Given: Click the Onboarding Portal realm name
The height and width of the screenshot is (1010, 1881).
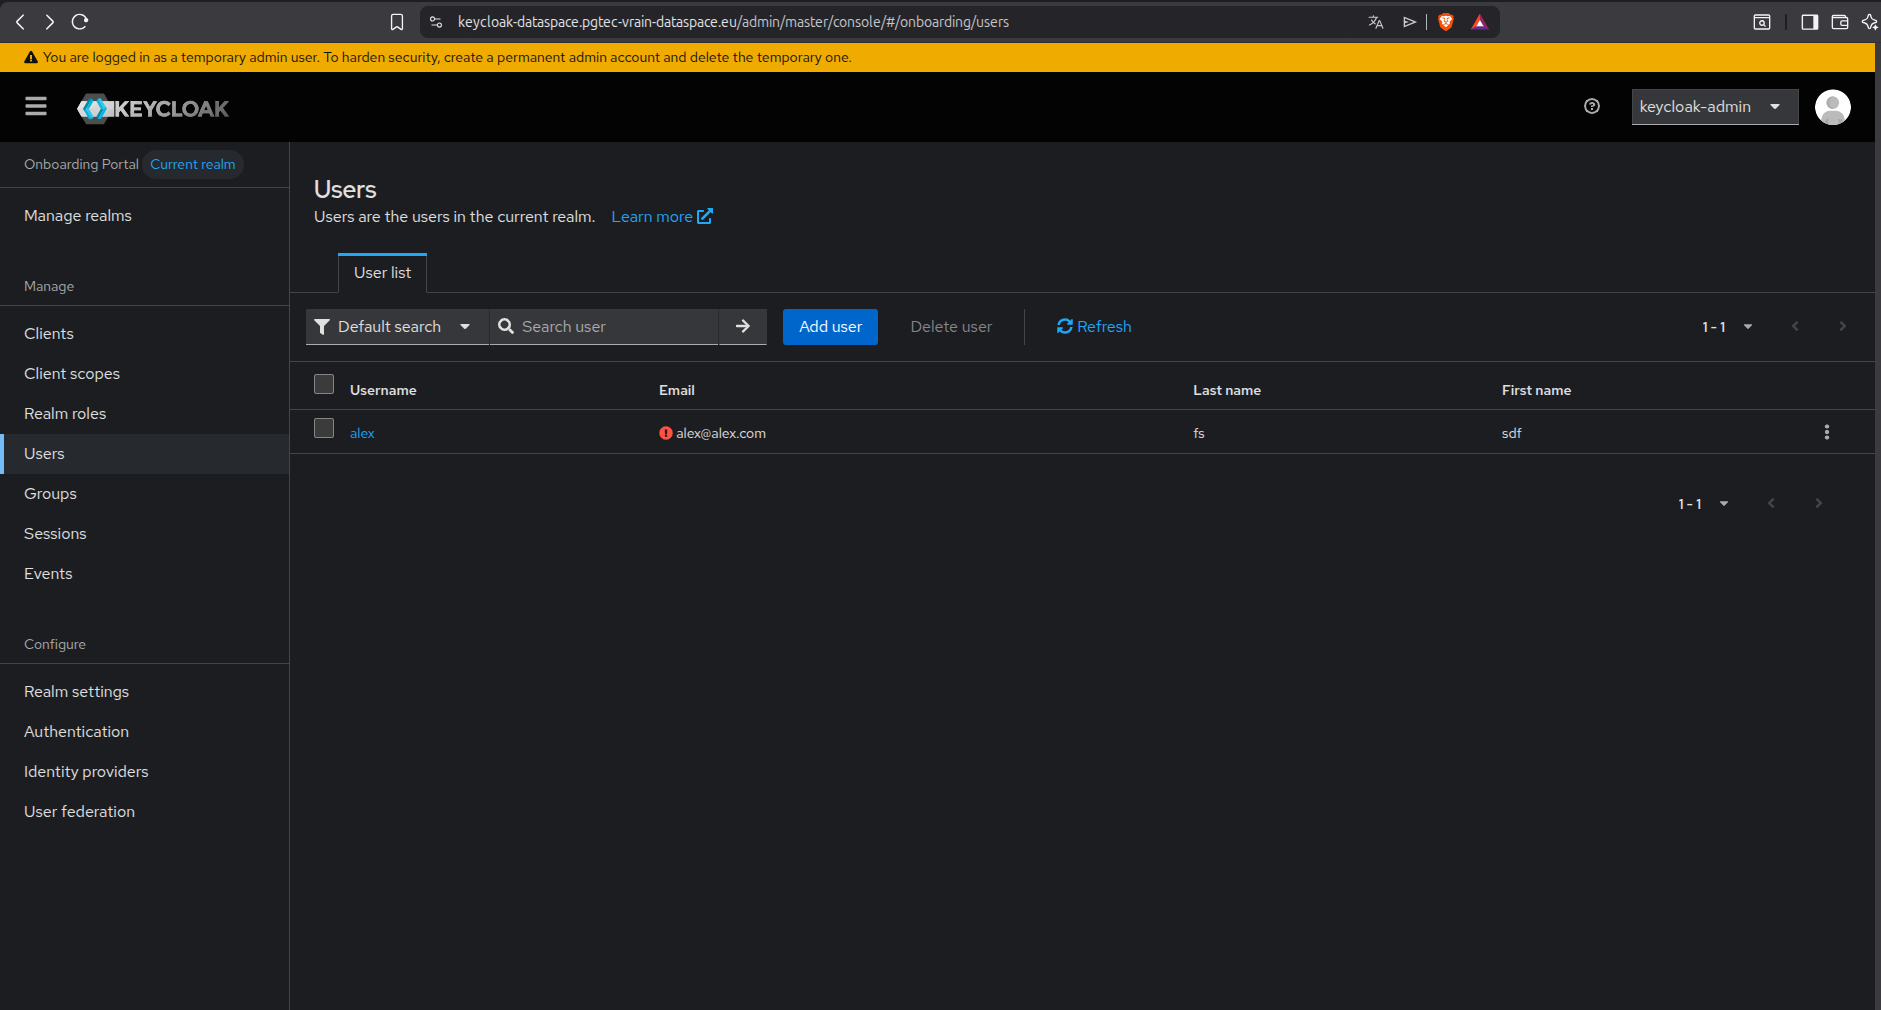Looking at the screenshot, I should 81,164.
